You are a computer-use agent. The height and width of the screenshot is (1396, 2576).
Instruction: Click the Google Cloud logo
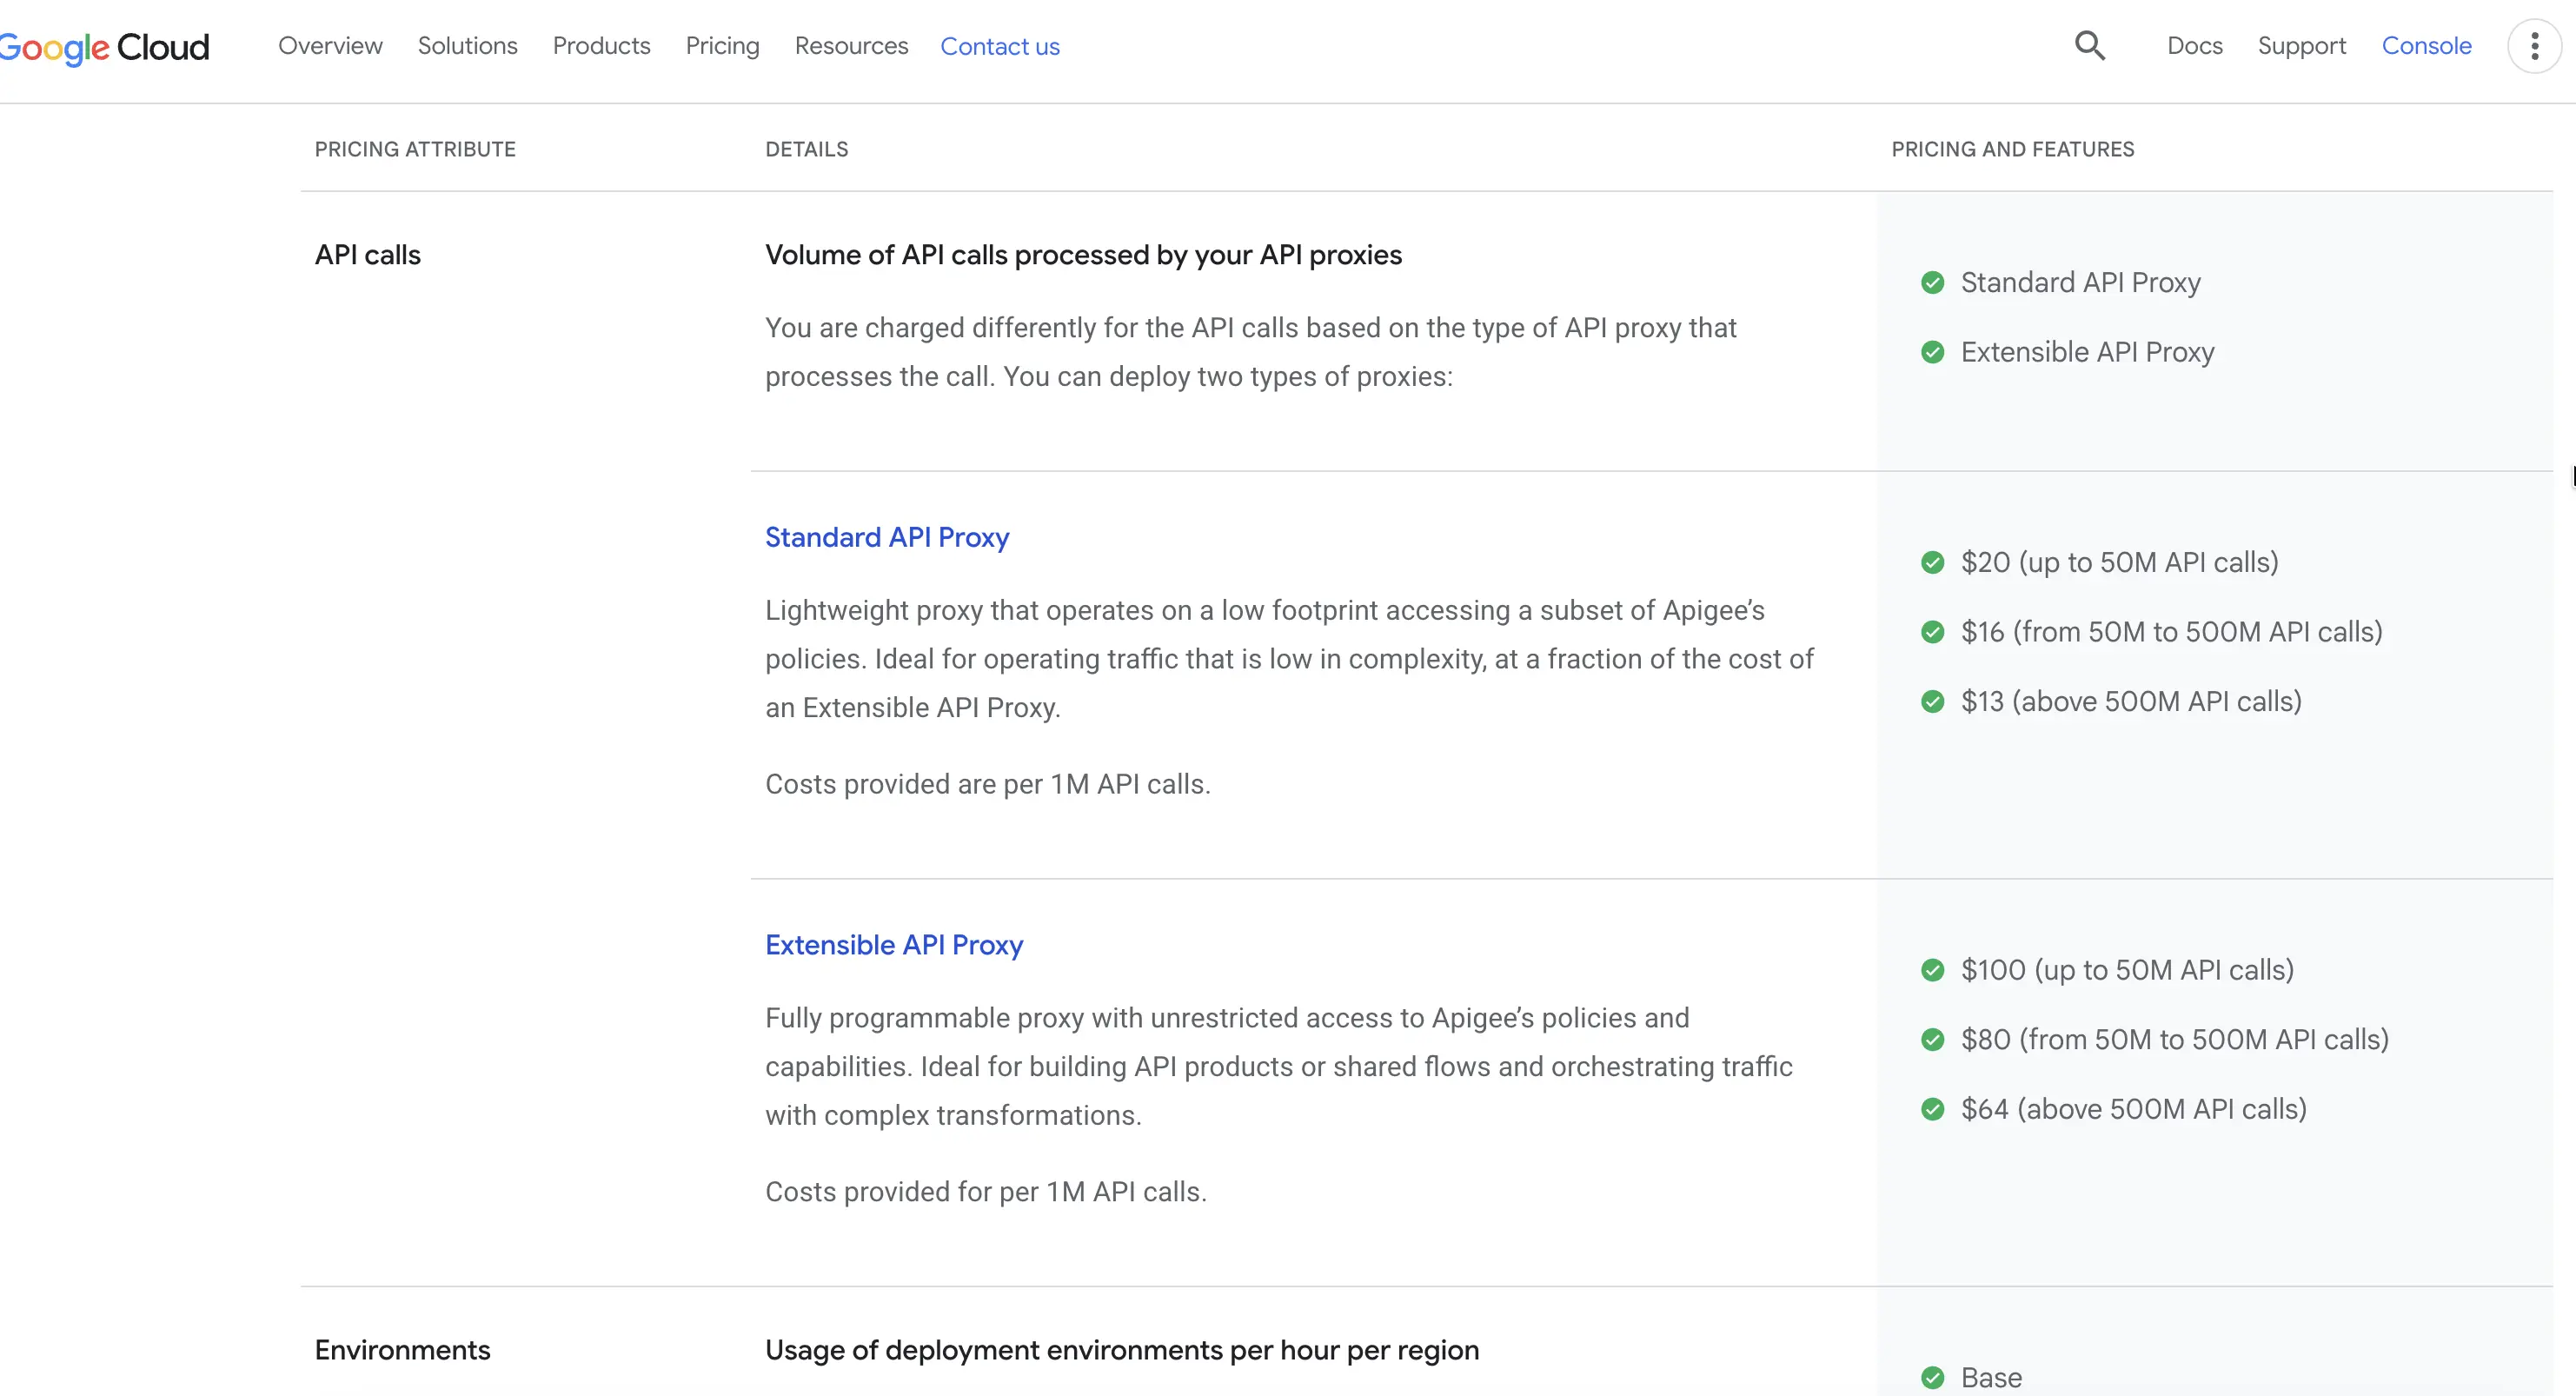coord(104,47)
